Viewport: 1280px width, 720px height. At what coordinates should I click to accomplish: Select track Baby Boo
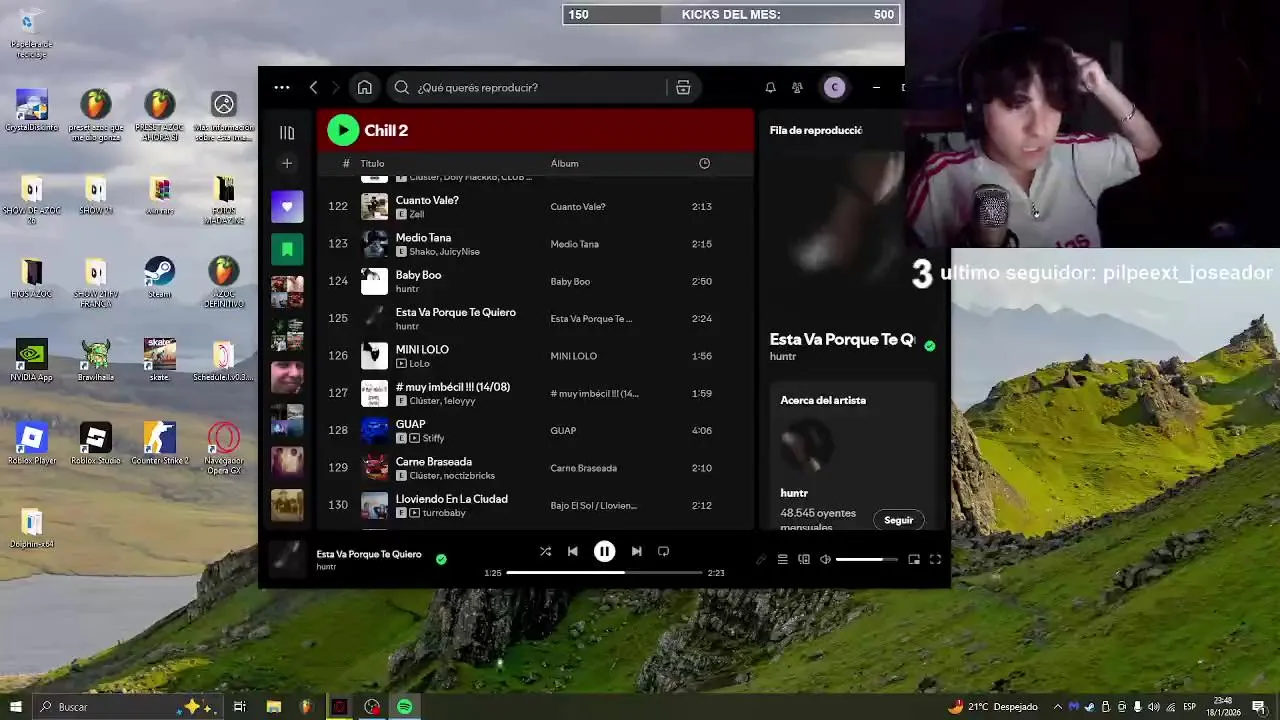coord(535,281)
